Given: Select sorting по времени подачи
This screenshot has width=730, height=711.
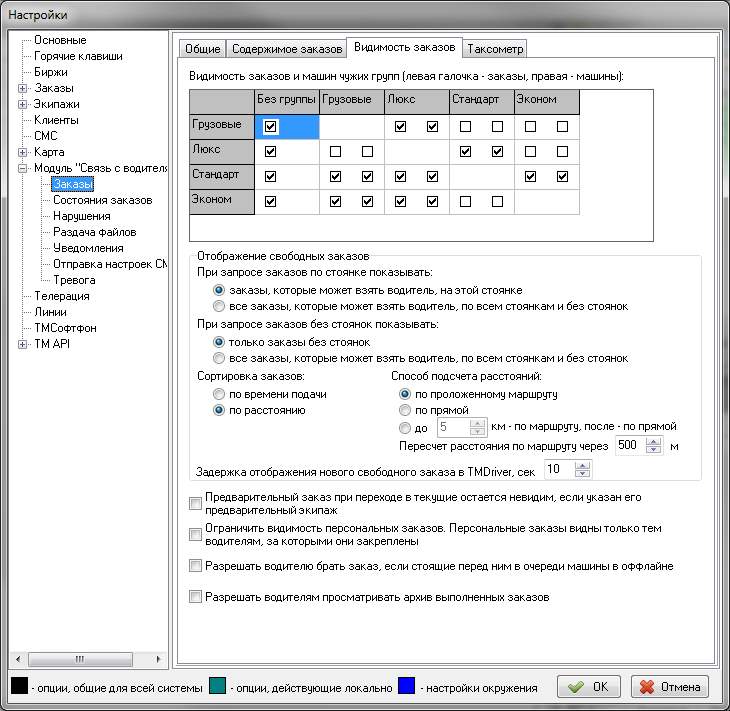Looking at the screenshot, I should coord(220,394).
